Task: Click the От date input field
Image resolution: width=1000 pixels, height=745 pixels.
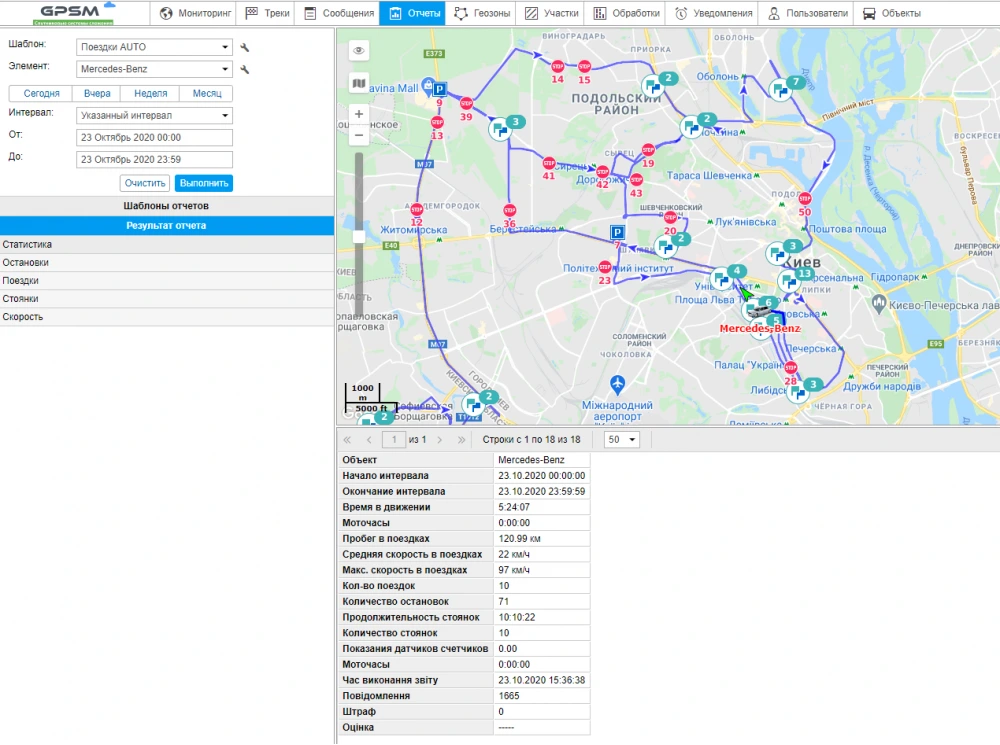Action: pos(154,137)
